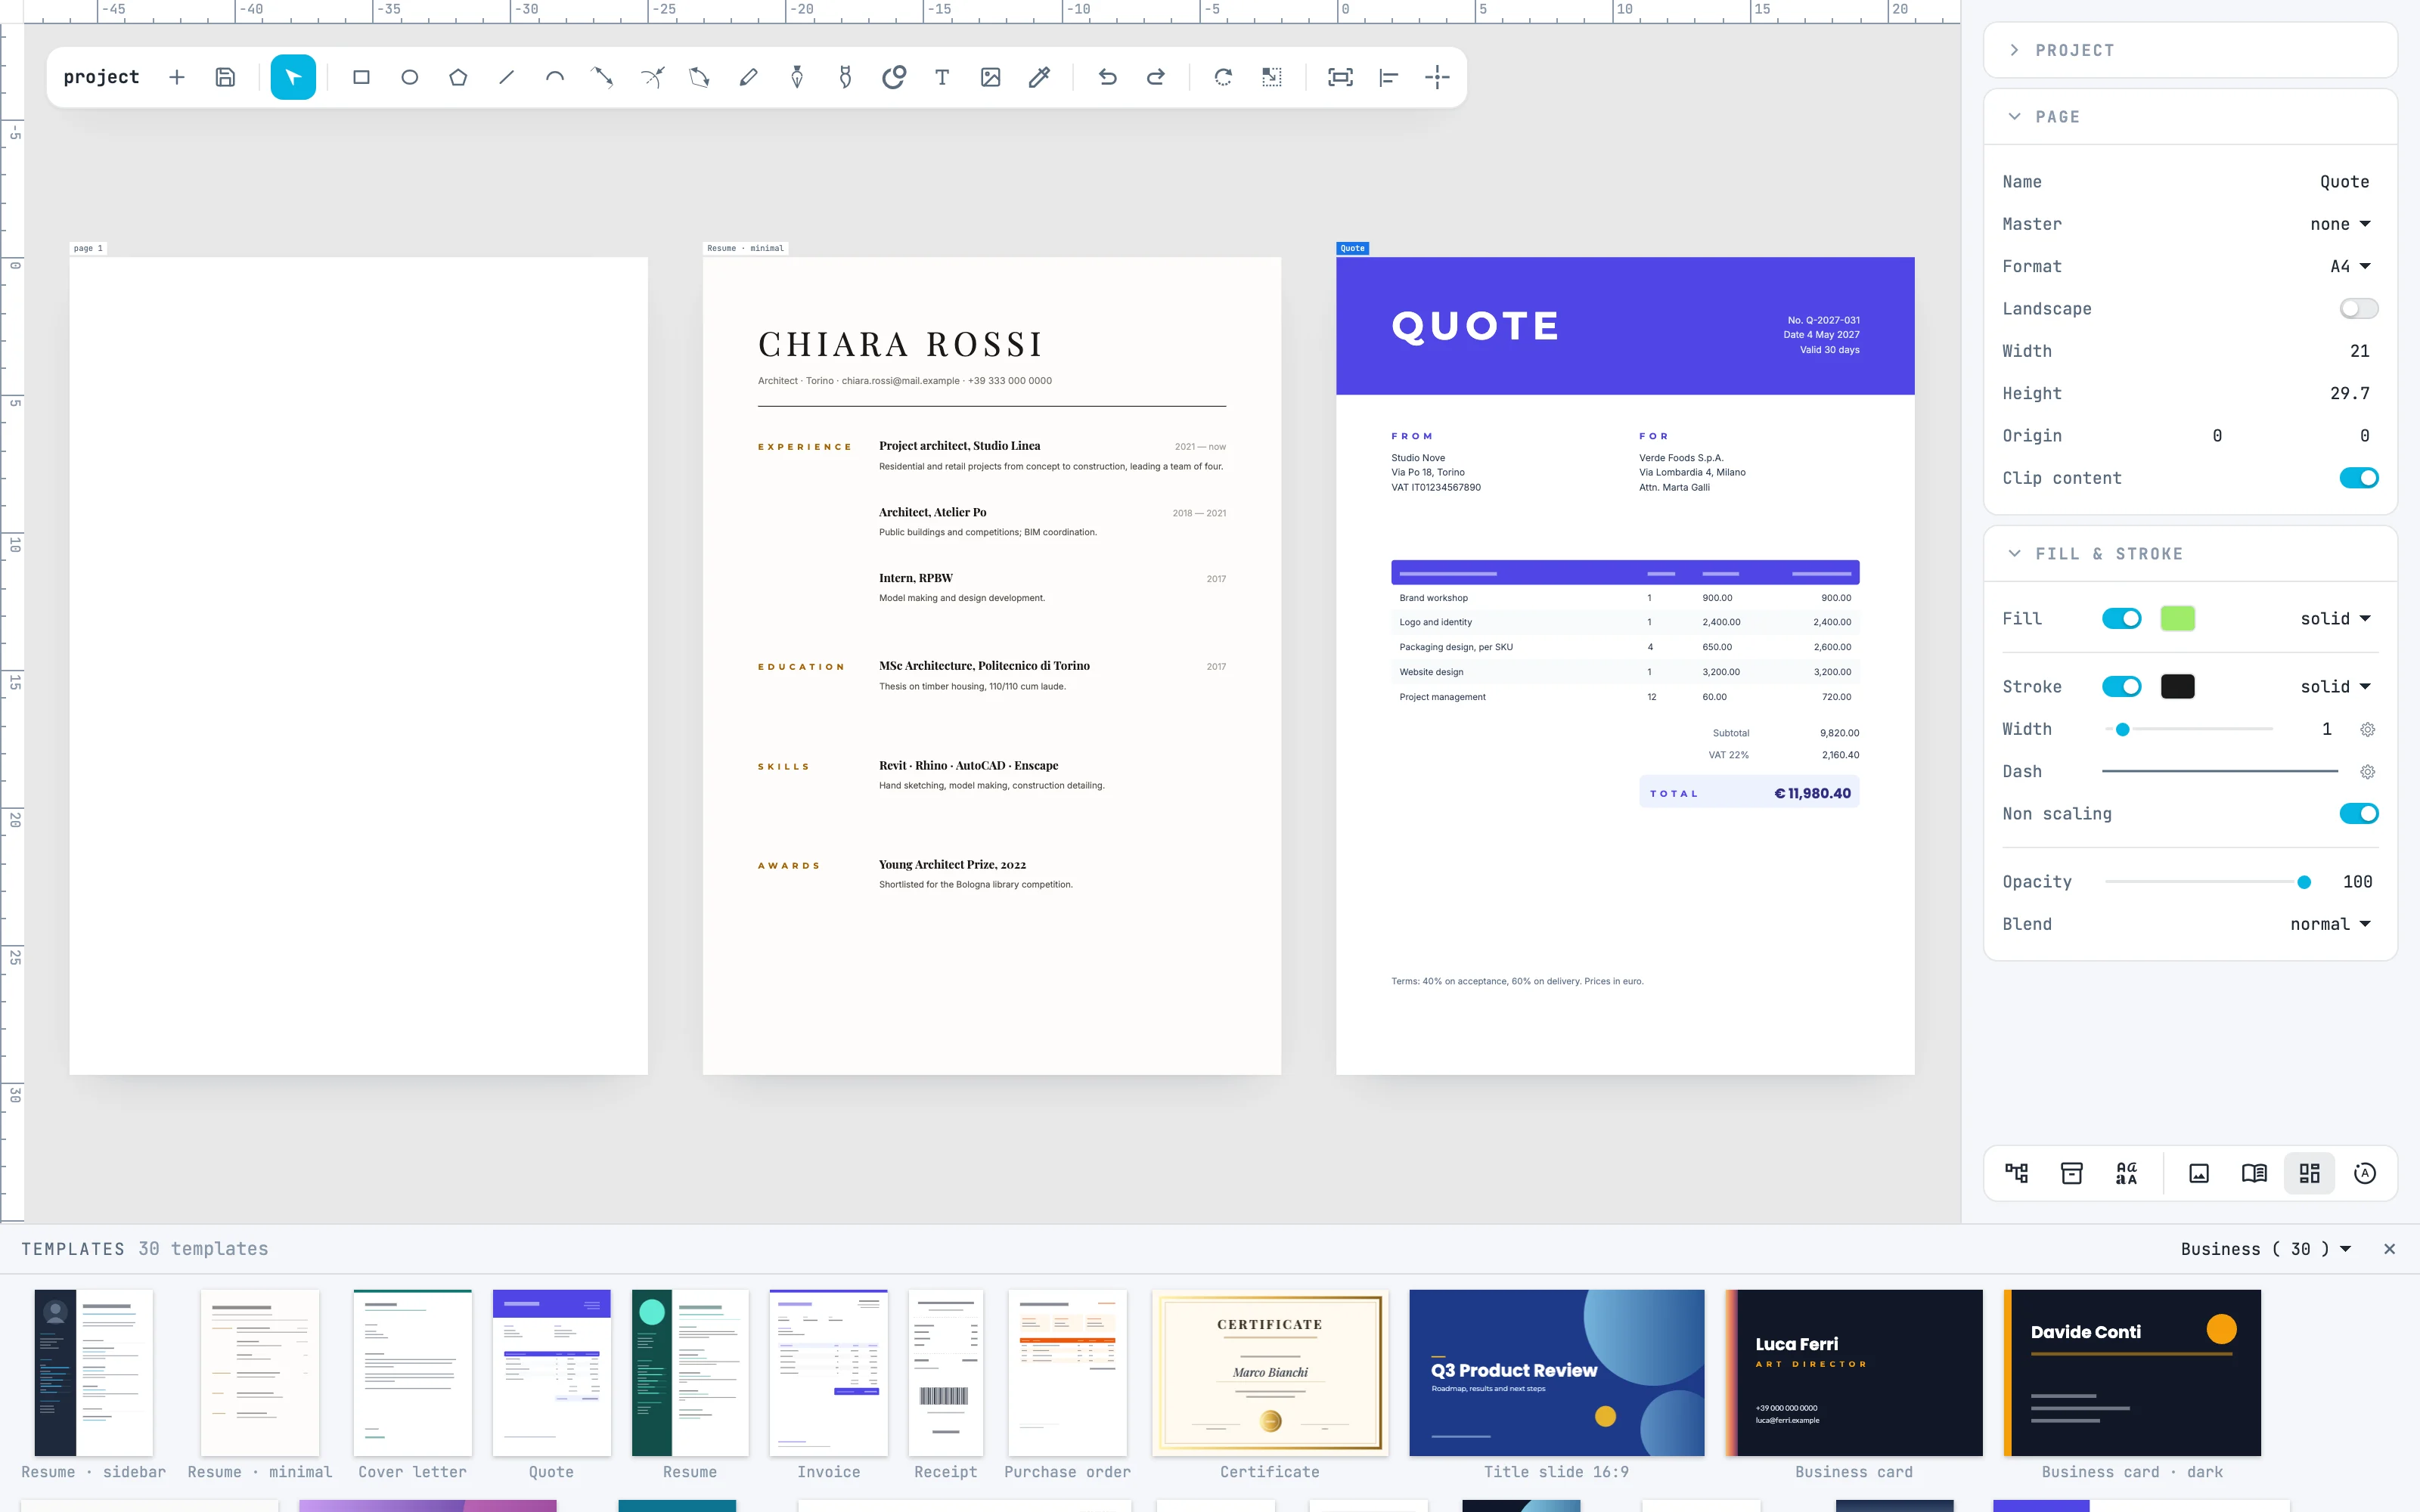Viewport: 2420px width, 1512px height.
Task: Open the Format A4 dropdown
Action: [x=2350, y=266]
